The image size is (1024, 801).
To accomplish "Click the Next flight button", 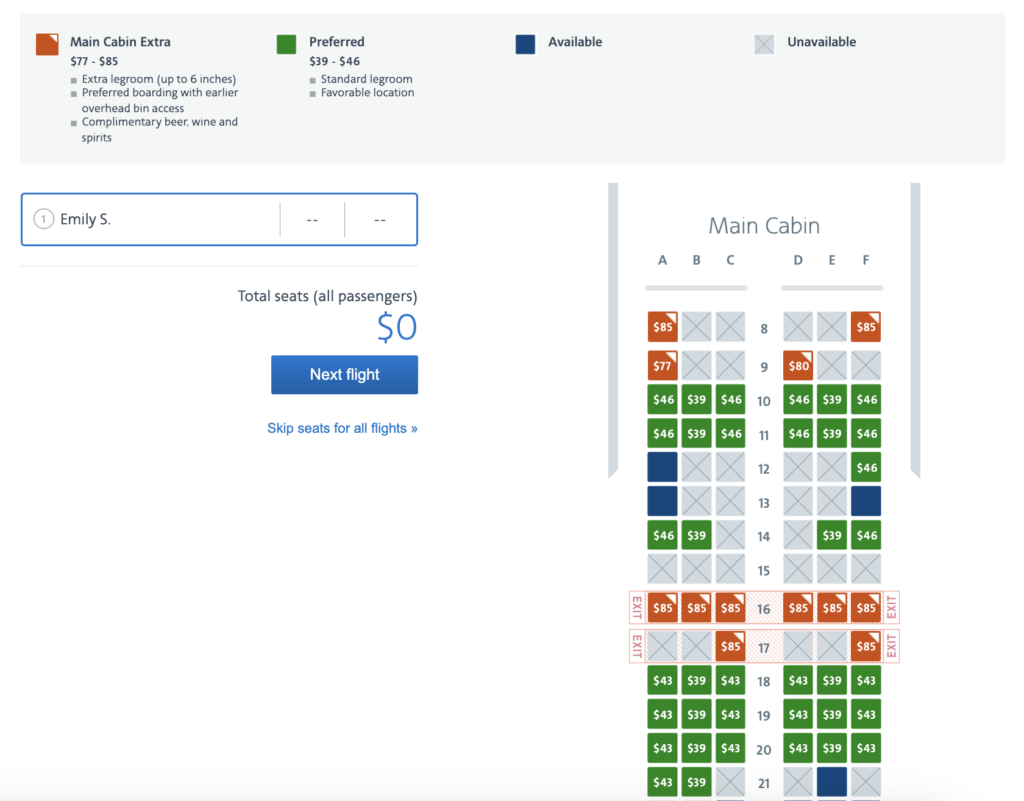I will coord(344,375).
